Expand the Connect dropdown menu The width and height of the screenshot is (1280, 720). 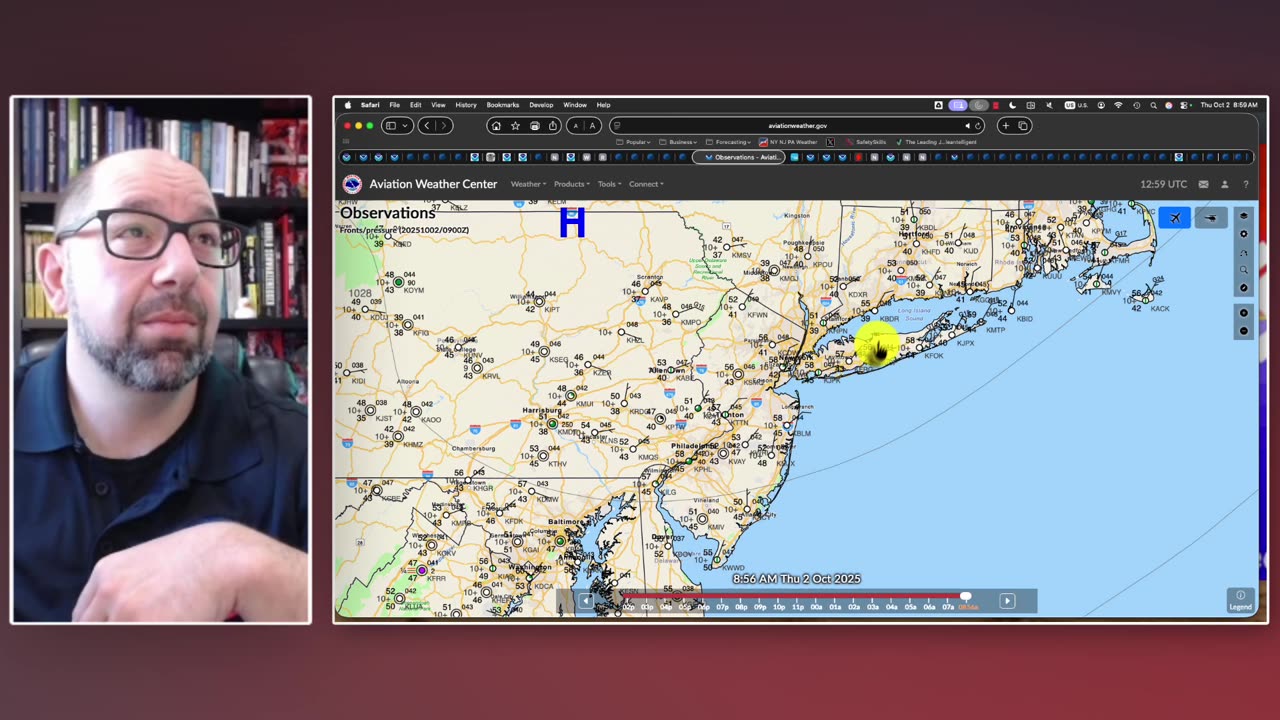[646, 184]
